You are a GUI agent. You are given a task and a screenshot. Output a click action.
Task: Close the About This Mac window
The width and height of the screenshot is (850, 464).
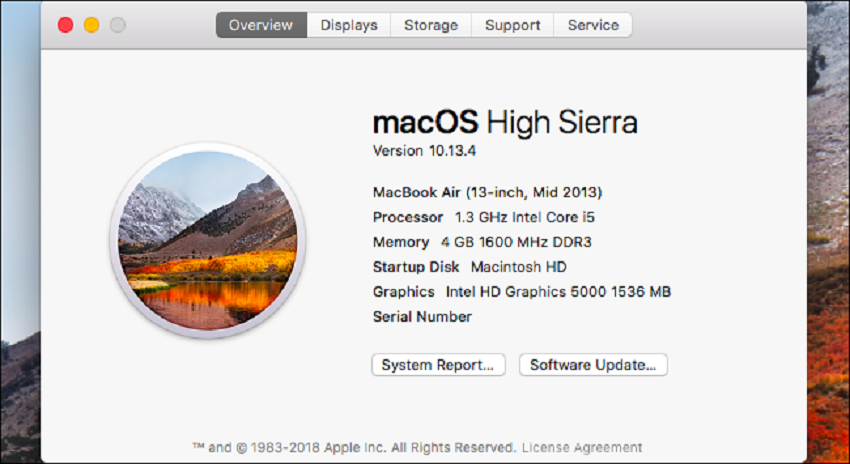pyautogui.click(x=66, y=25)
